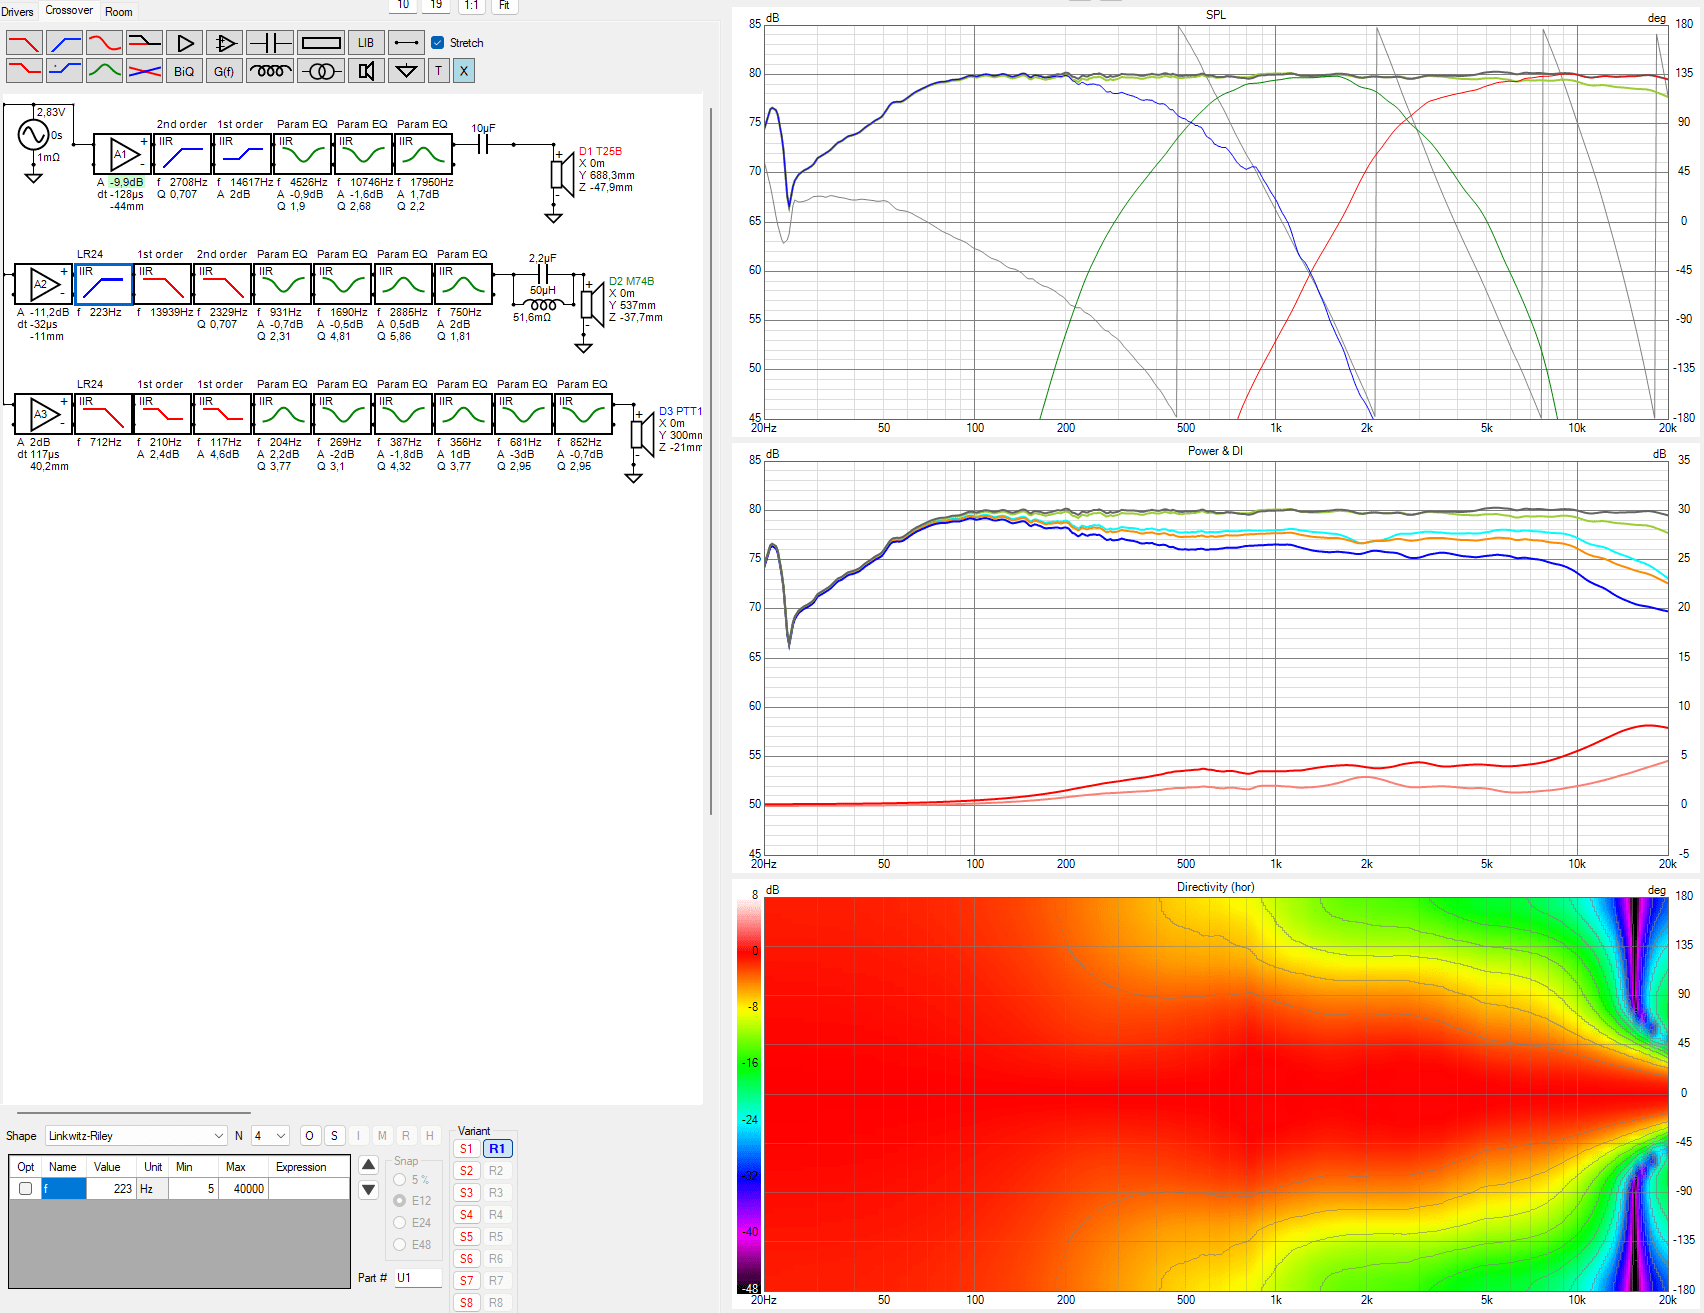Select the Param EQ 4526Hz block

click(x=303, y=154)
